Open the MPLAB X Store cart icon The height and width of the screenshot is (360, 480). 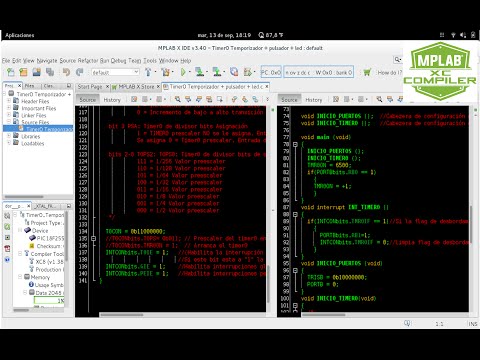click(367, 72)
